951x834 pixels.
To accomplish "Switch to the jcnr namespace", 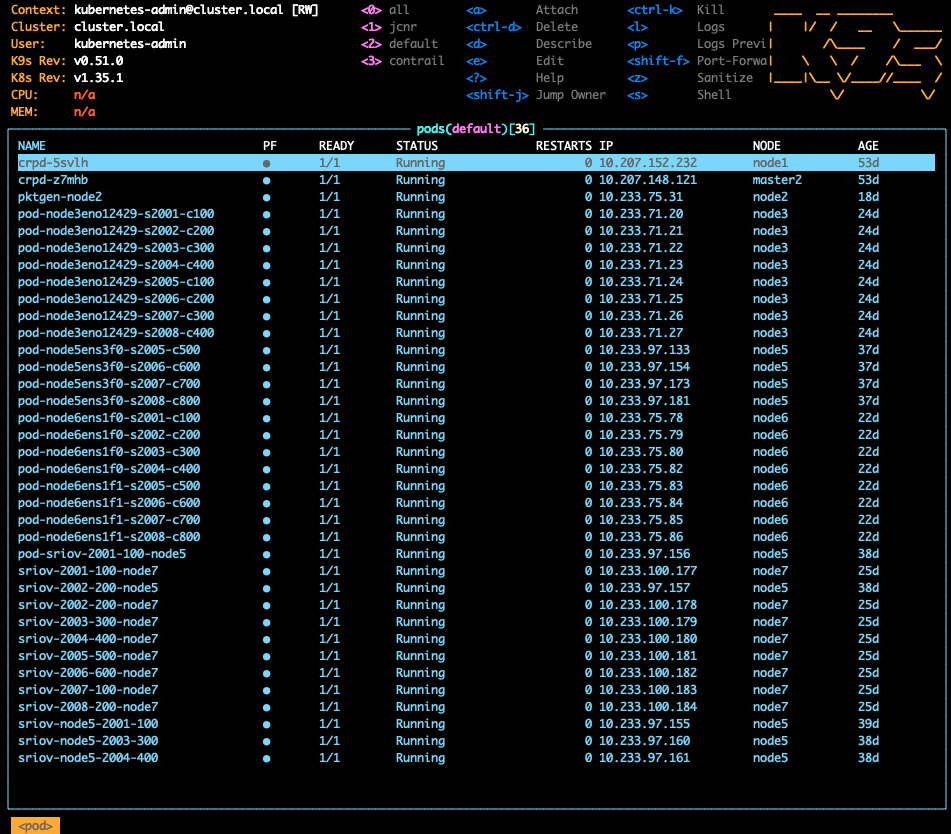I will (389, 27).
